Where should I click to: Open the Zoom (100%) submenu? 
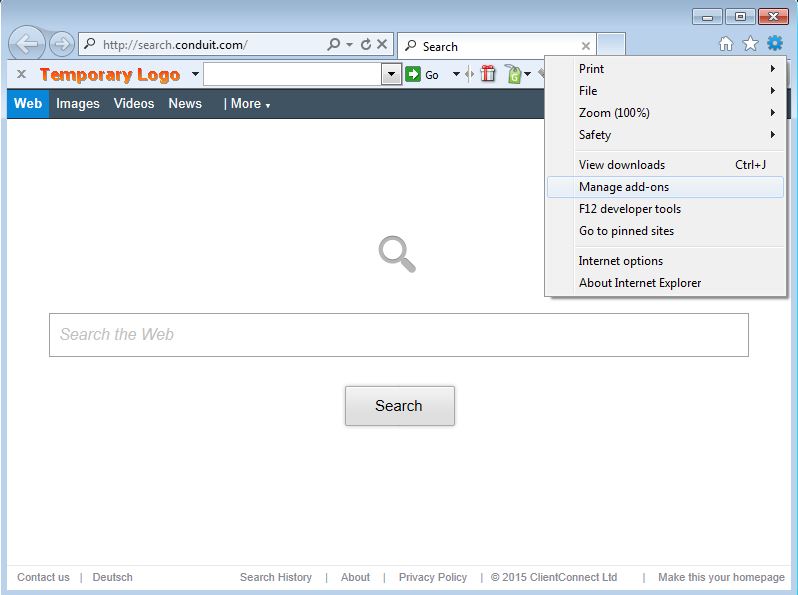(x=666, y=112)
